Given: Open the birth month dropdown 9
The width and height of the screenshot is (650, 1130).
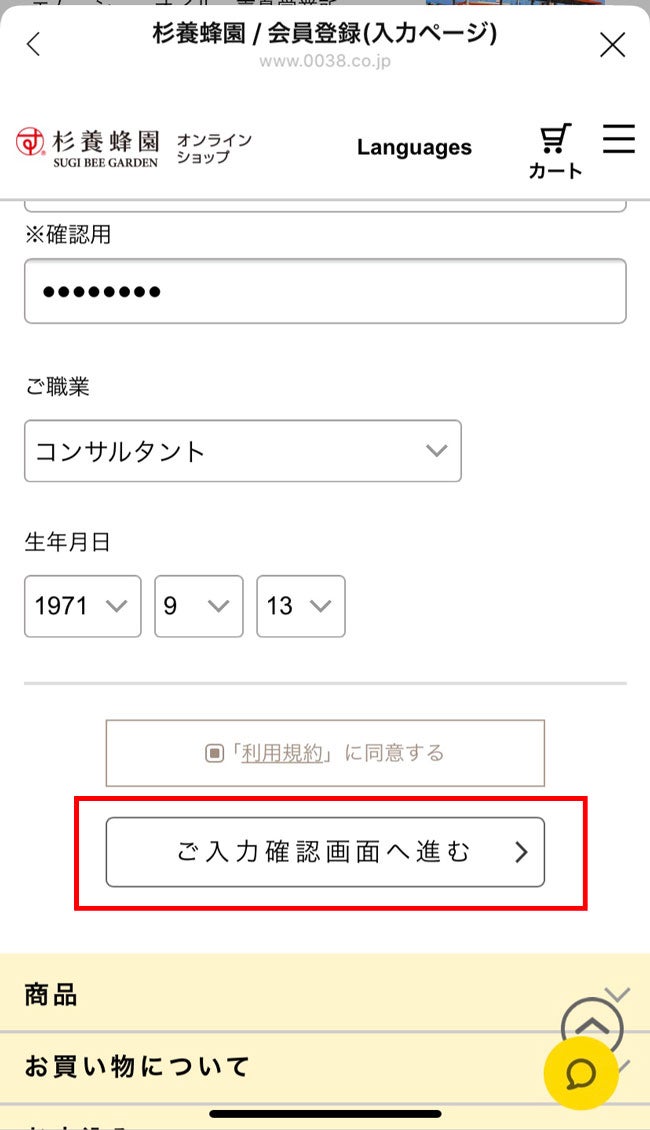Looking at the screenshot, I should pos(198,606).
